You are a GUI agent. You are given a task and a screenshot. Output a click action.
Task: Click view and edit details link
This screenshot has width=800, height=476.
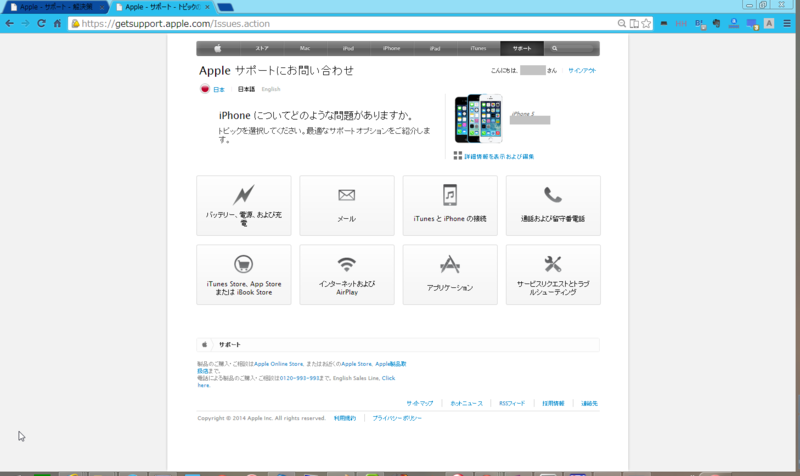[499, 157]
